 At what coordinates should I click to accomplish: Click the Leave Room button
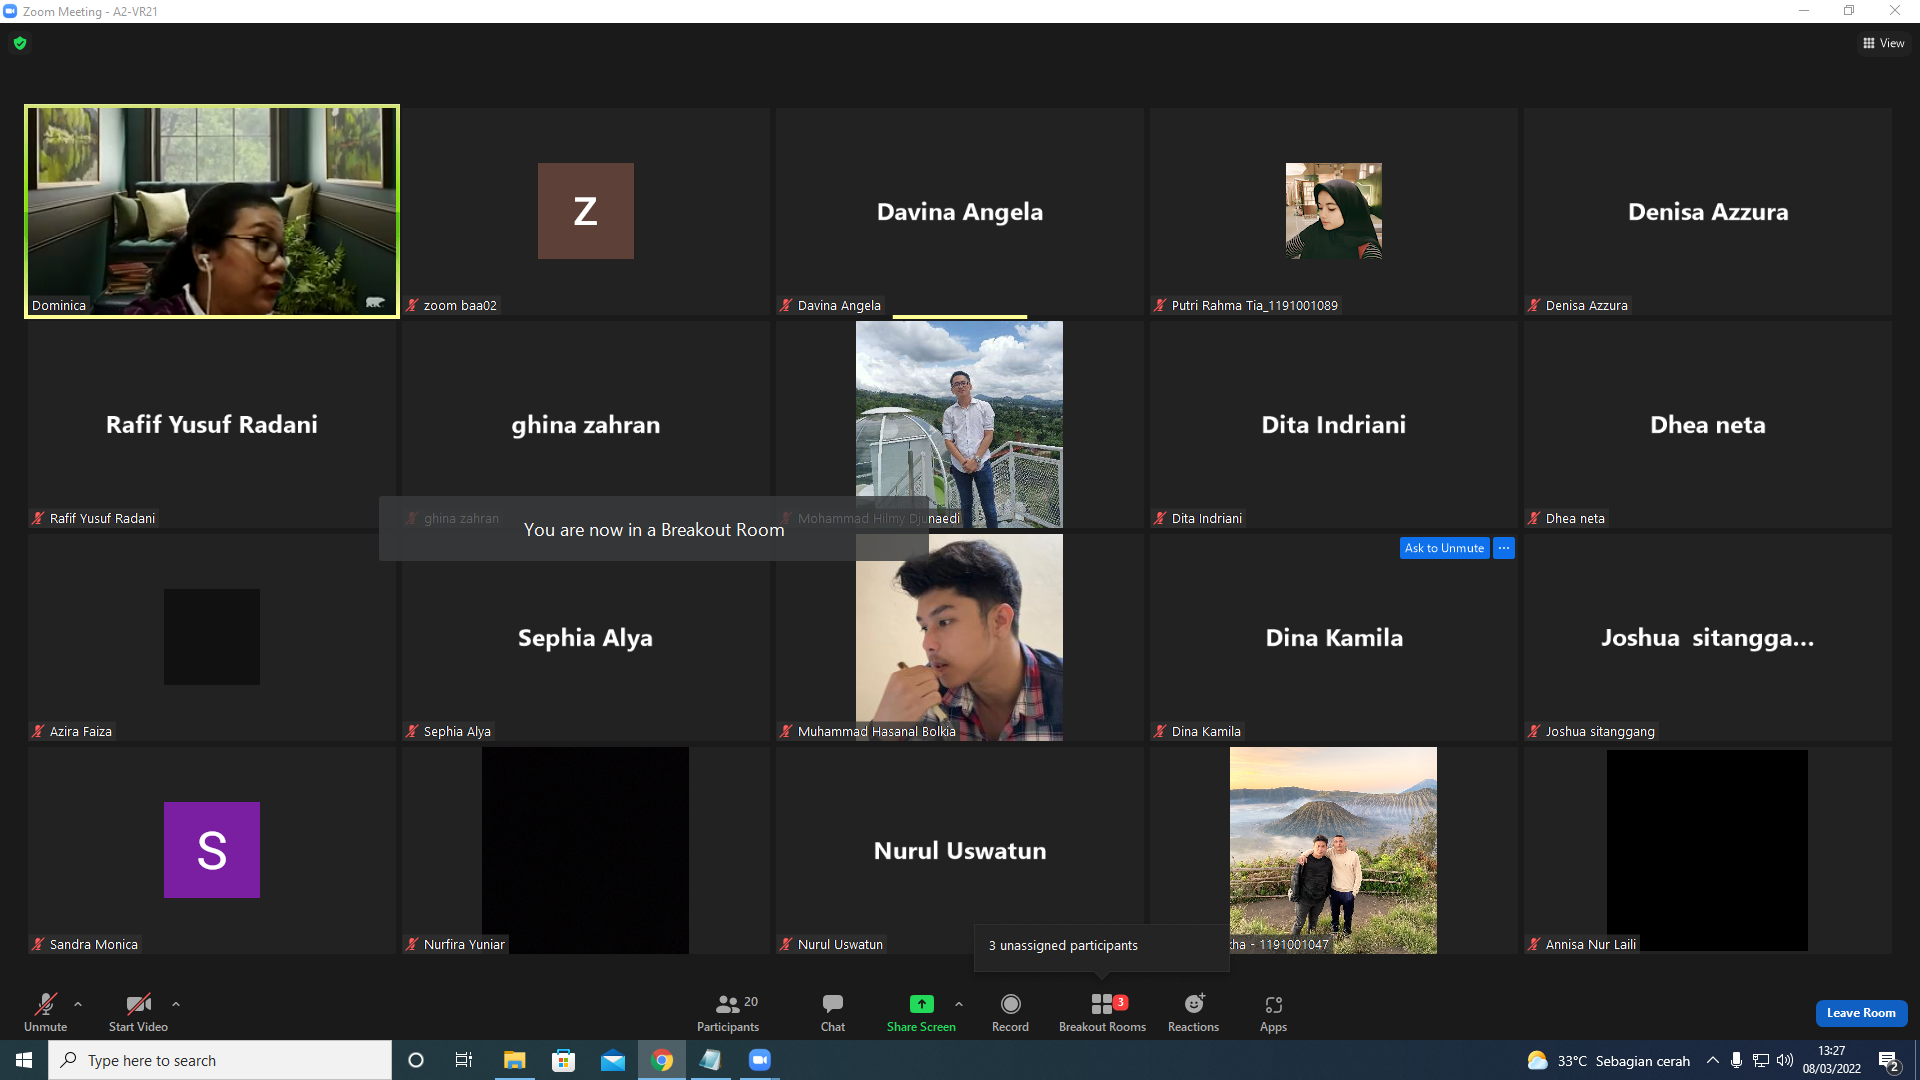coord(1861,1013)
